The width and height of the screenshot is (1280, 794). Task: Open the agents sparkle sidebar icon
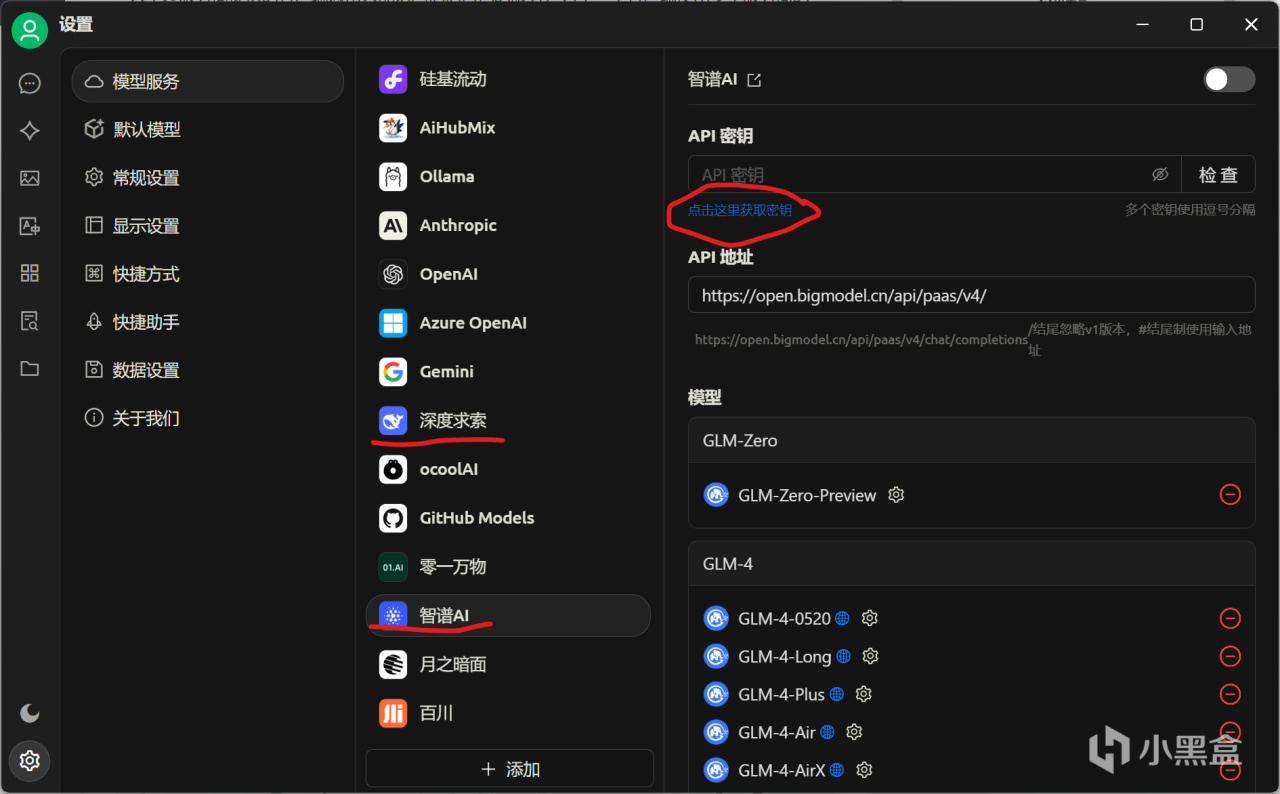30,131
